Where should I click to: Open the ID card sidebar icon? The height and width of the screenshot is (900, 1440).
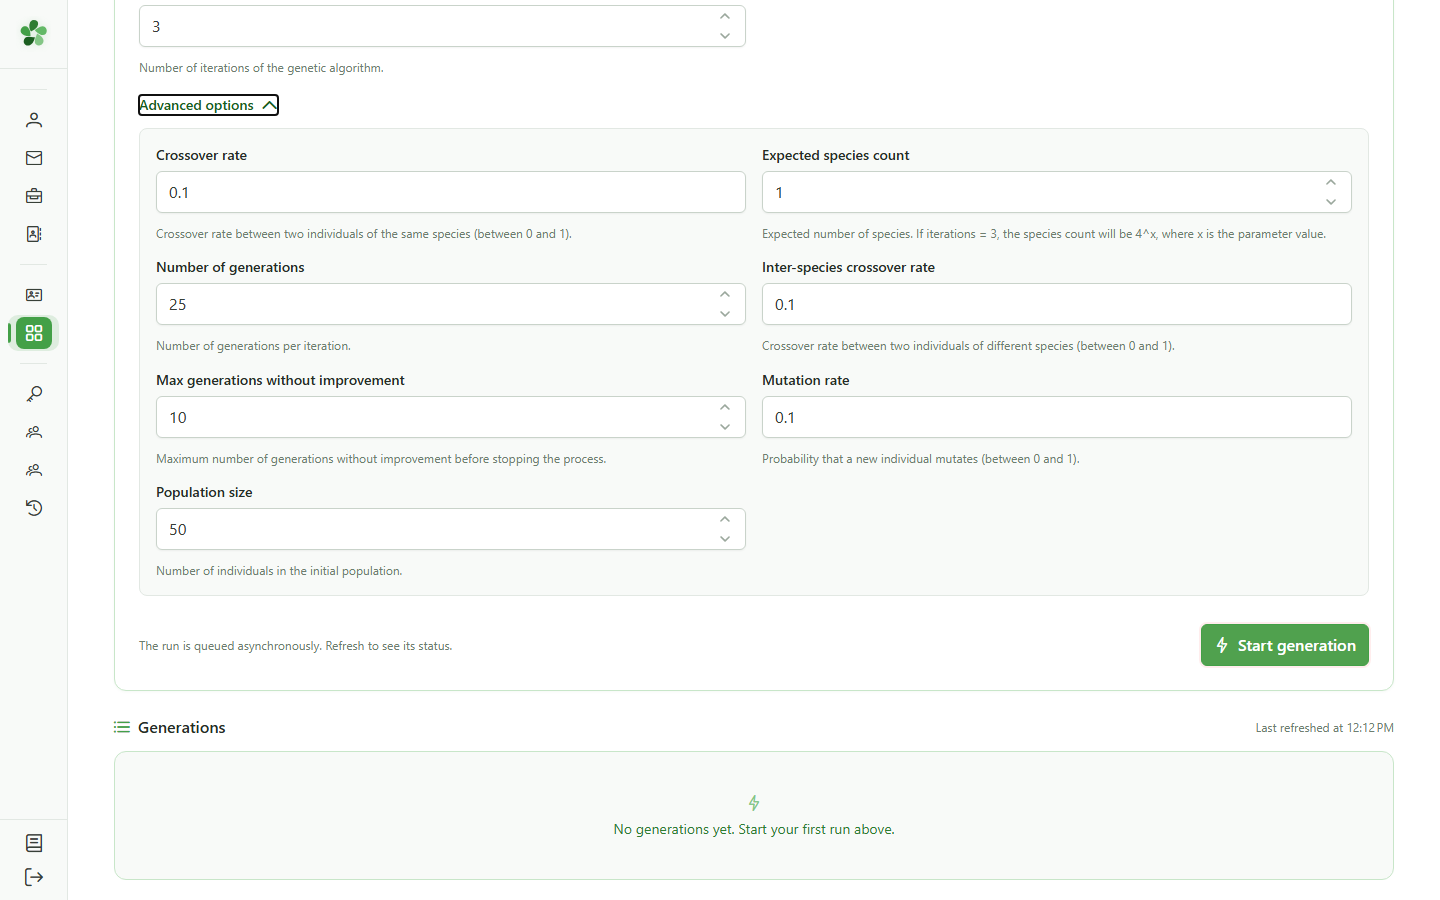pos(34,295)
